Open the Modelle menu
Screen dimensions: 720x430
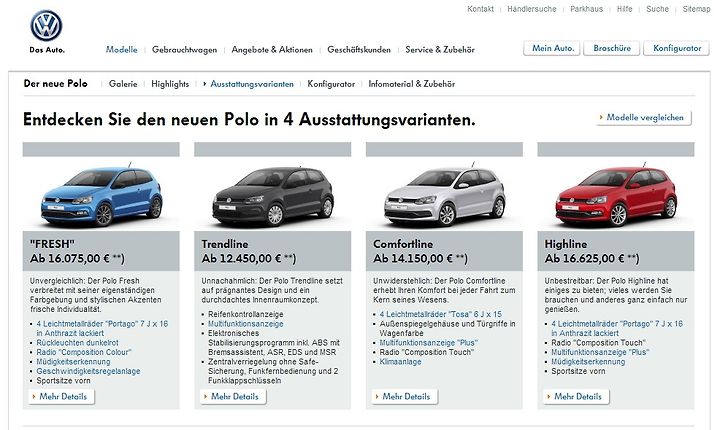(x=122, y=50)
